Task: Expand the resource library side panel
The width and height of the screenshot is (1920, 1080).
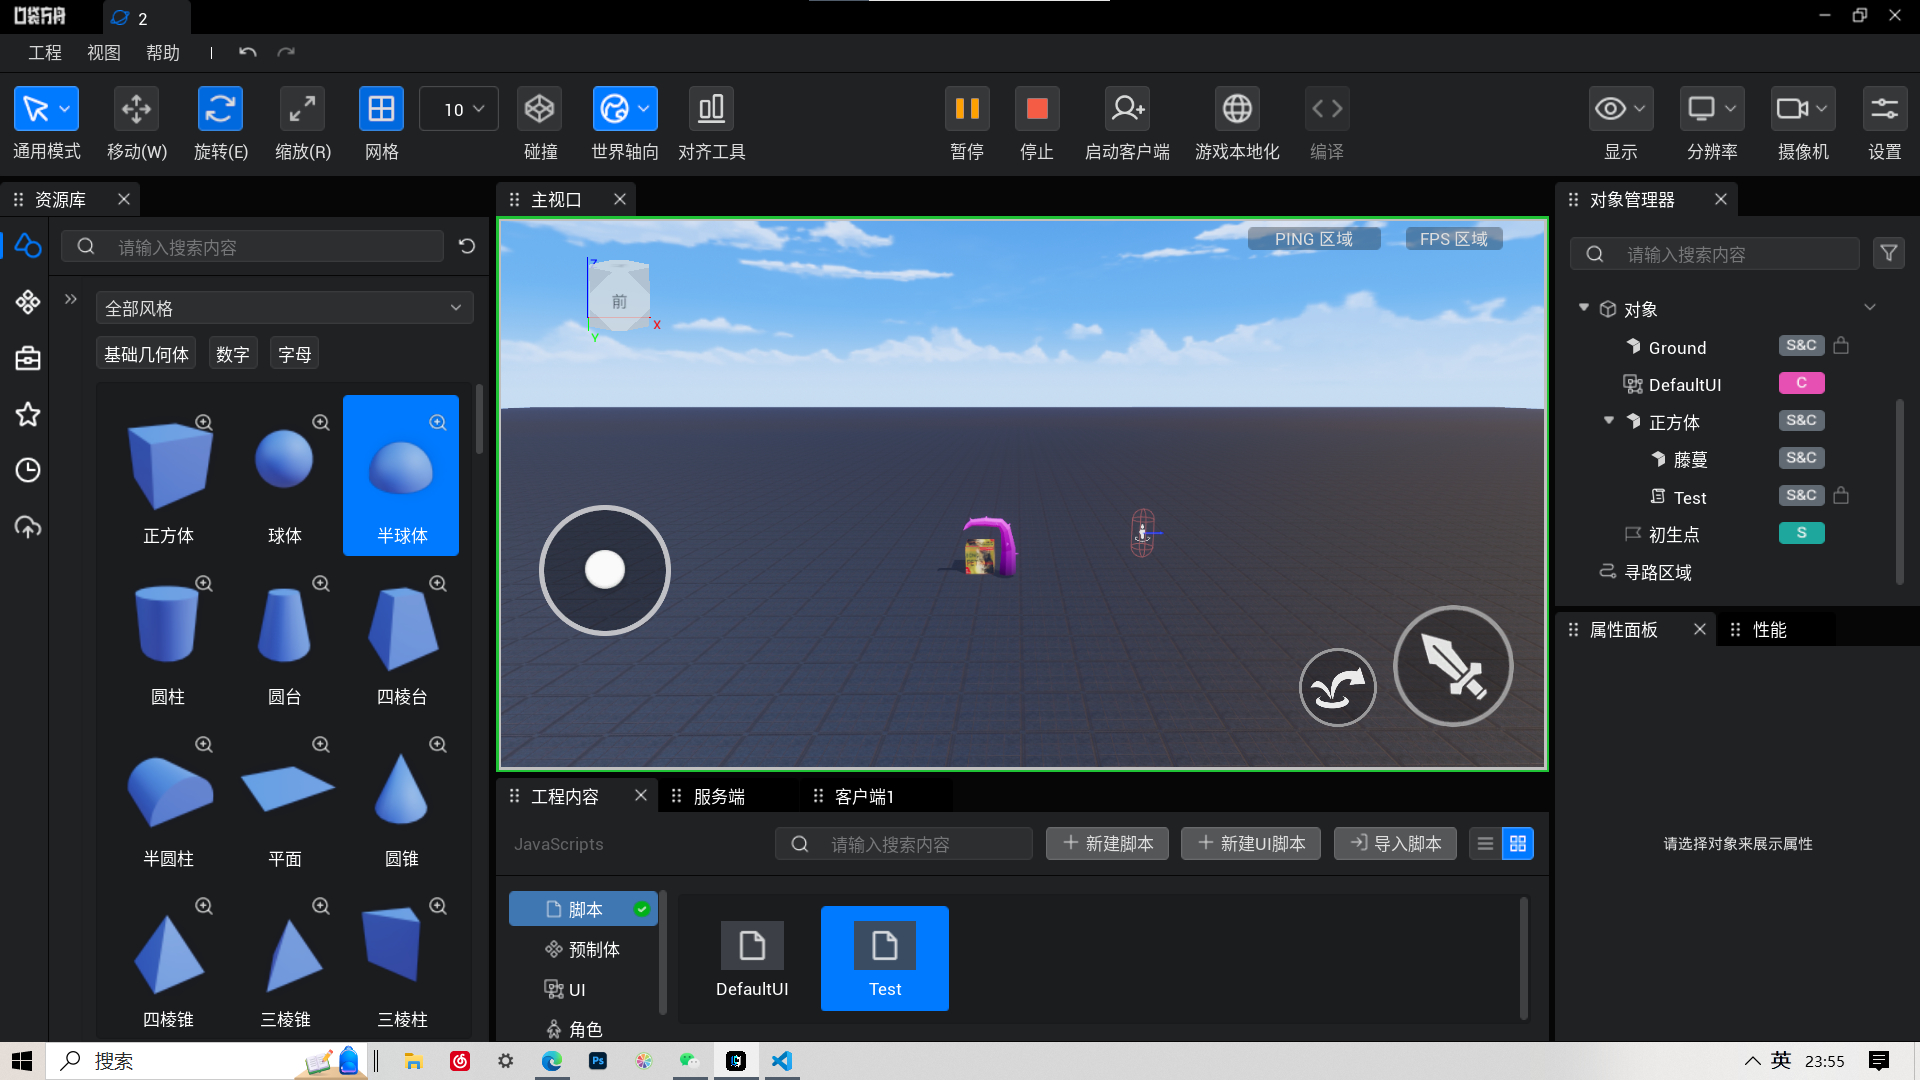Action: (x=71, y=299)
